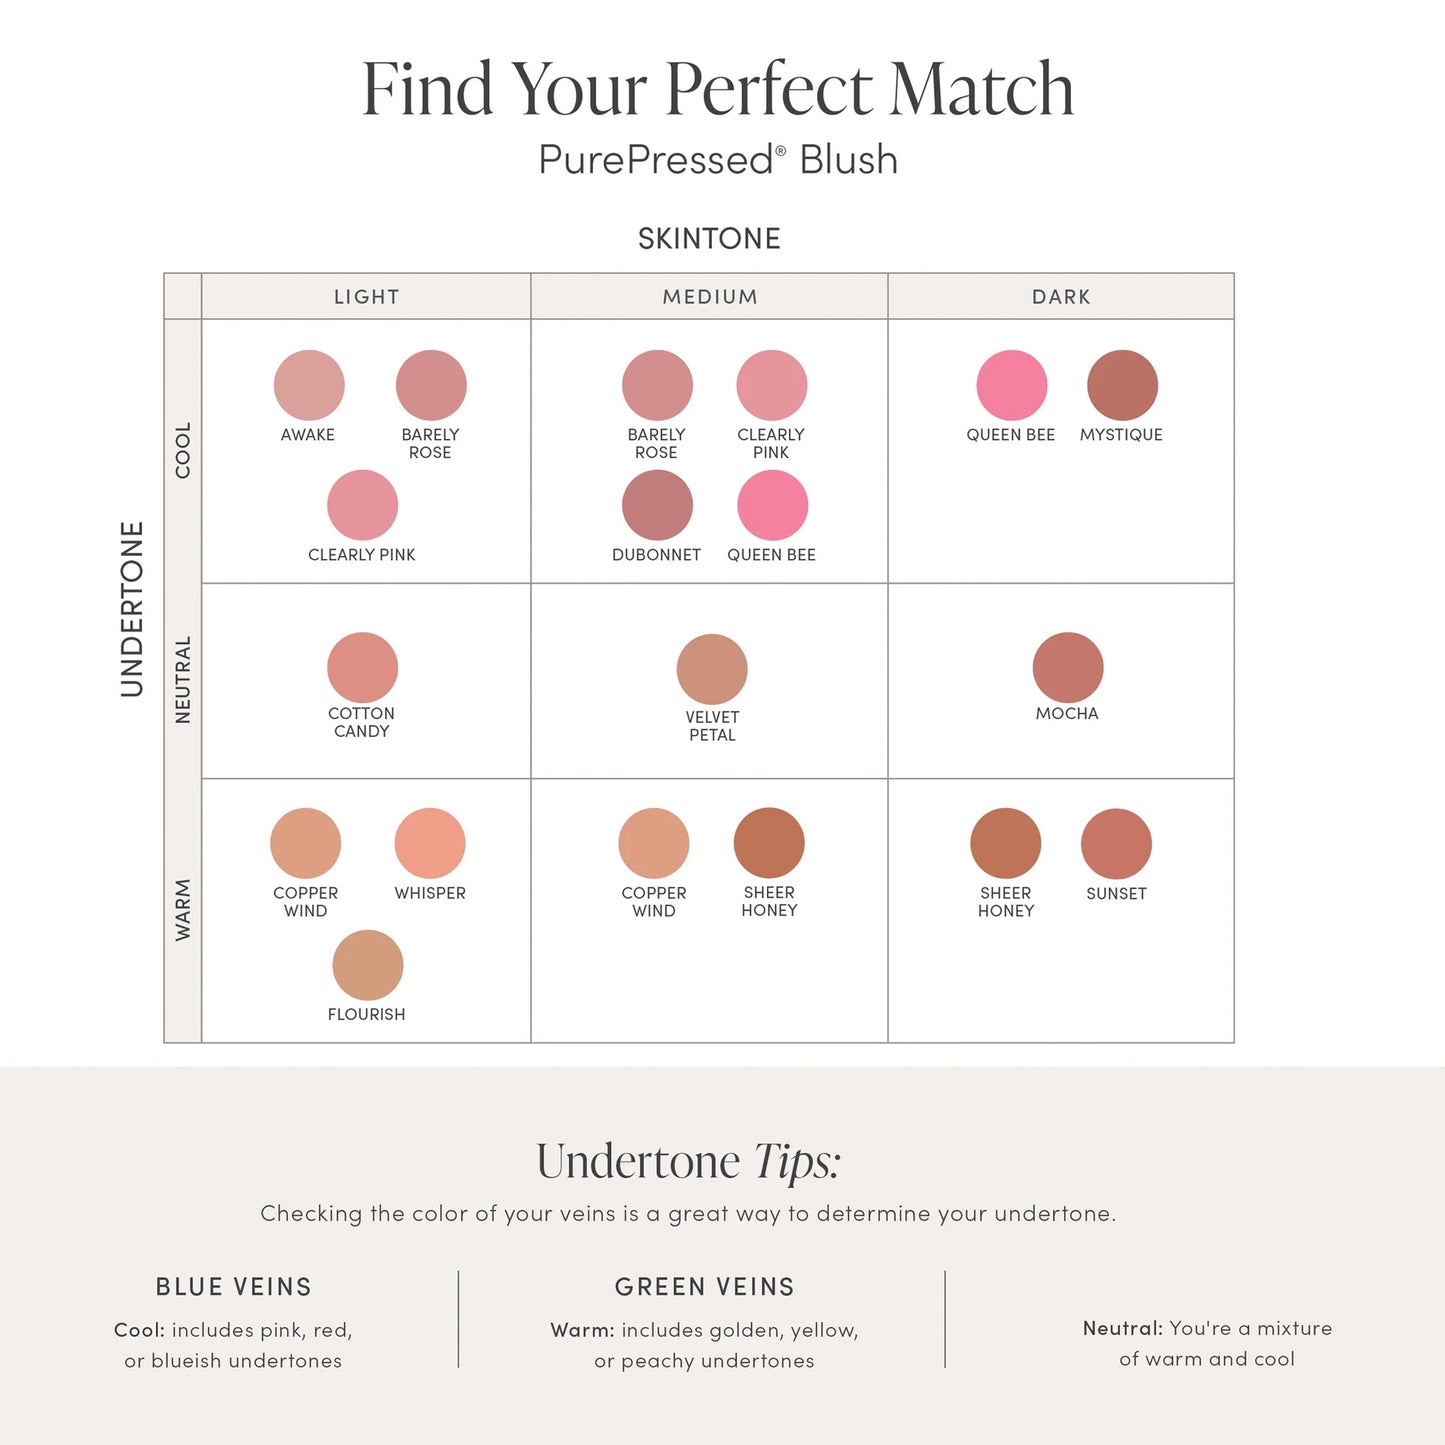Click the BLUE VEINS heading
Screen dimensions: 1445x1445
click(x=234, y=1287)
